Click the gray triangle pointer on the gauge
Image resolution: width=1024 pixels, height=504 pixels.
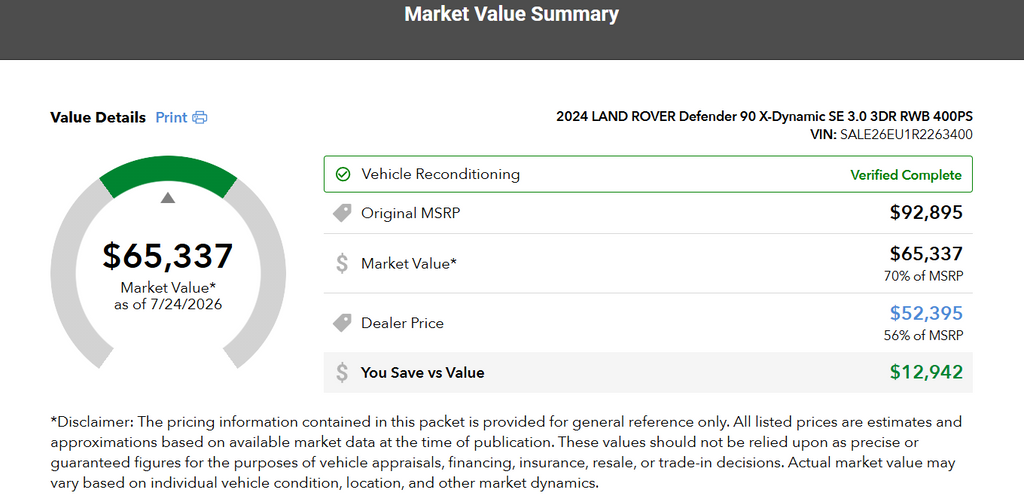[168, 198]
